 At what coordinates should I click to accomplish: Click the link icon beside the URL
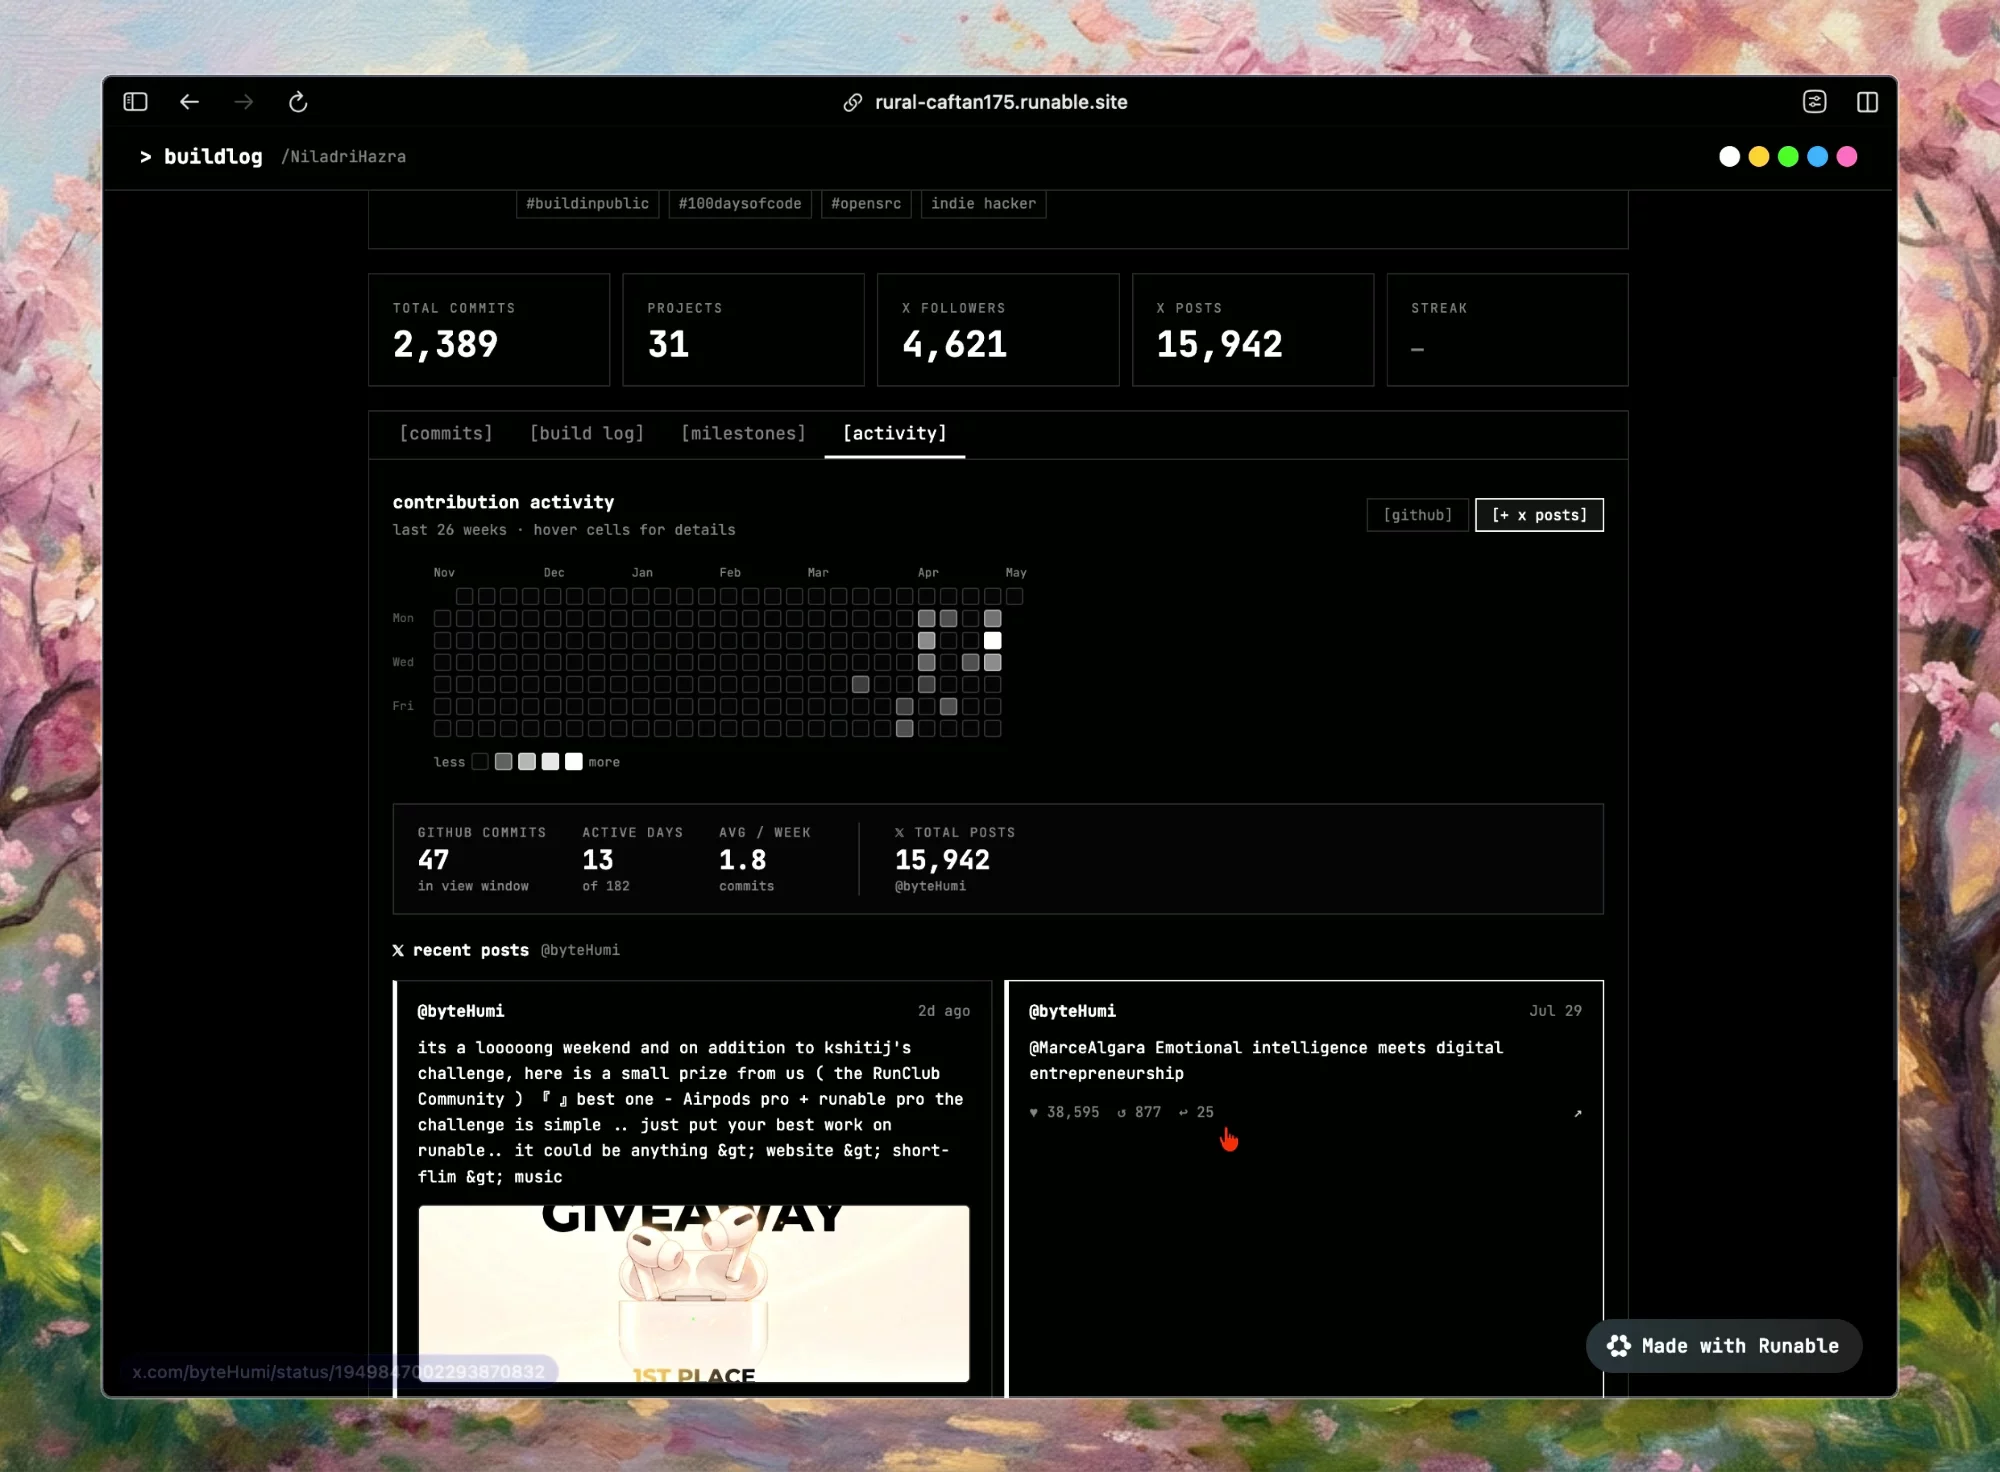click(x=853, y=103)
